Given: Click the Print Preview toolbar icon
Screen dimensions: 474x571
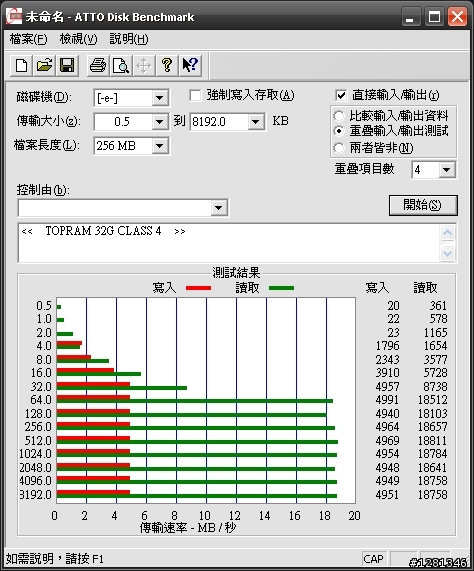Looking at the screenshot, I should (x=121, y=66).
